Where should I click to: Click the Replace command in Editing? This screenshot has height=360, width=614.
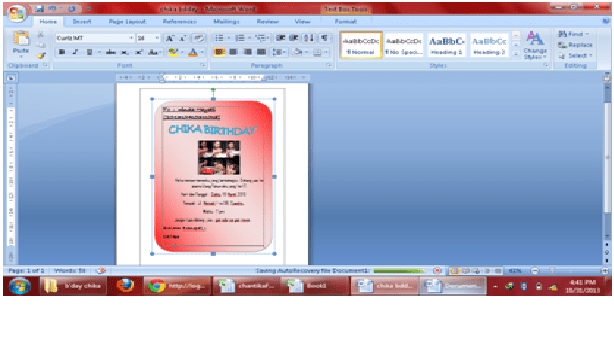point(575,45)
